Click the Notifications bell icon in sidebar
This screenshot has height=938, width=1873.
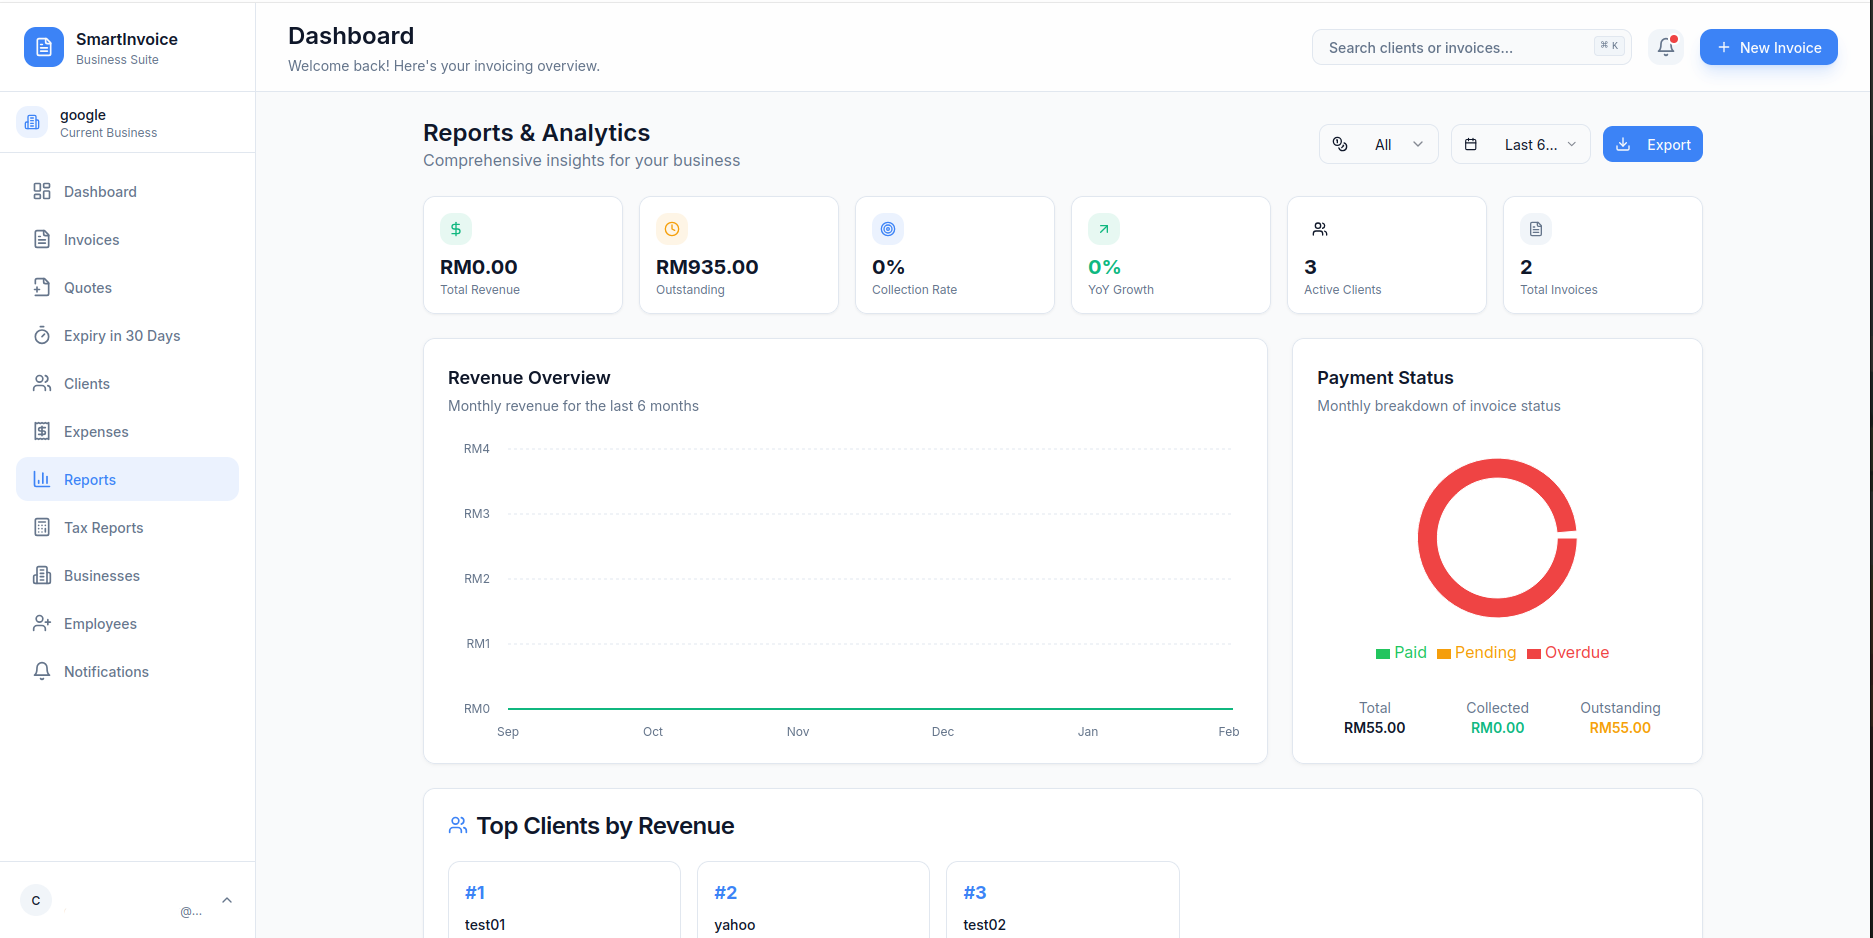pos(42,671)
